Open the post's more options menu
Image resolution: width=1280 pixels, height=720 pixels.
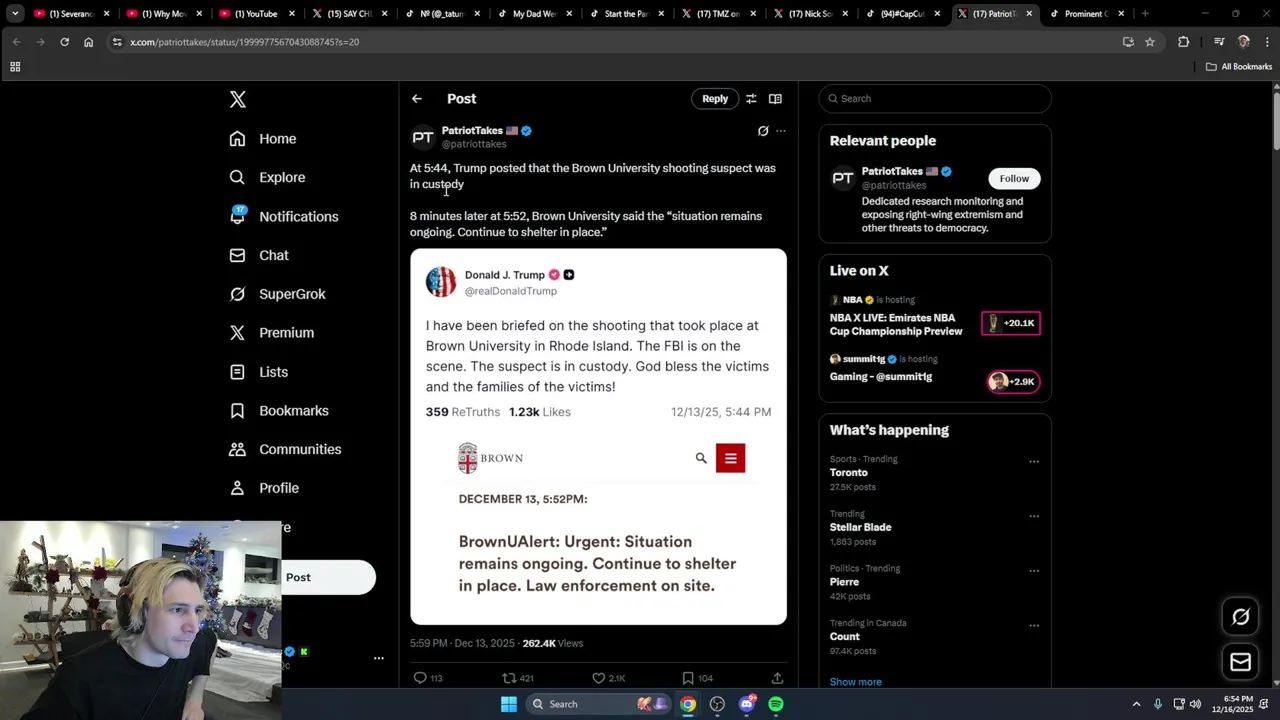pos(781,131)
